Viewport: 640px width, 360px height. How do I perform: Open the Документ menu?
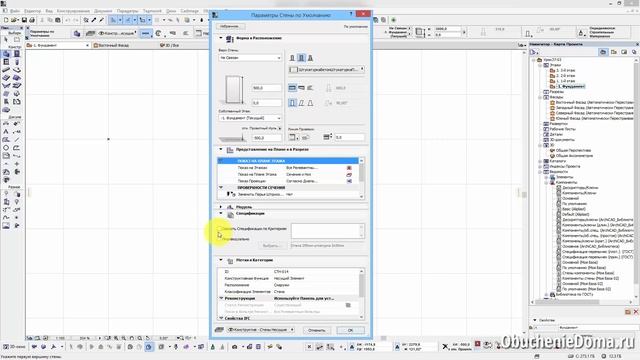pyautogui.click(x=103, y=11)
